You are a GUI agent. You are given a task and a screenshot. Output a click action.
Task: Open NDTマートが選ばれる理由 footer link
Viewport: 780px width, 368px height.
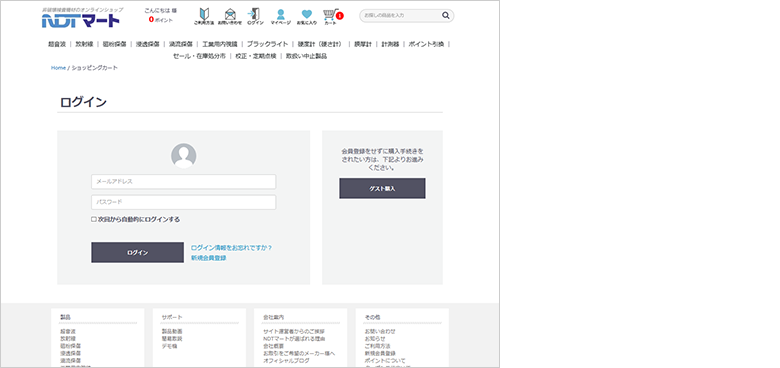click(294, 339)
